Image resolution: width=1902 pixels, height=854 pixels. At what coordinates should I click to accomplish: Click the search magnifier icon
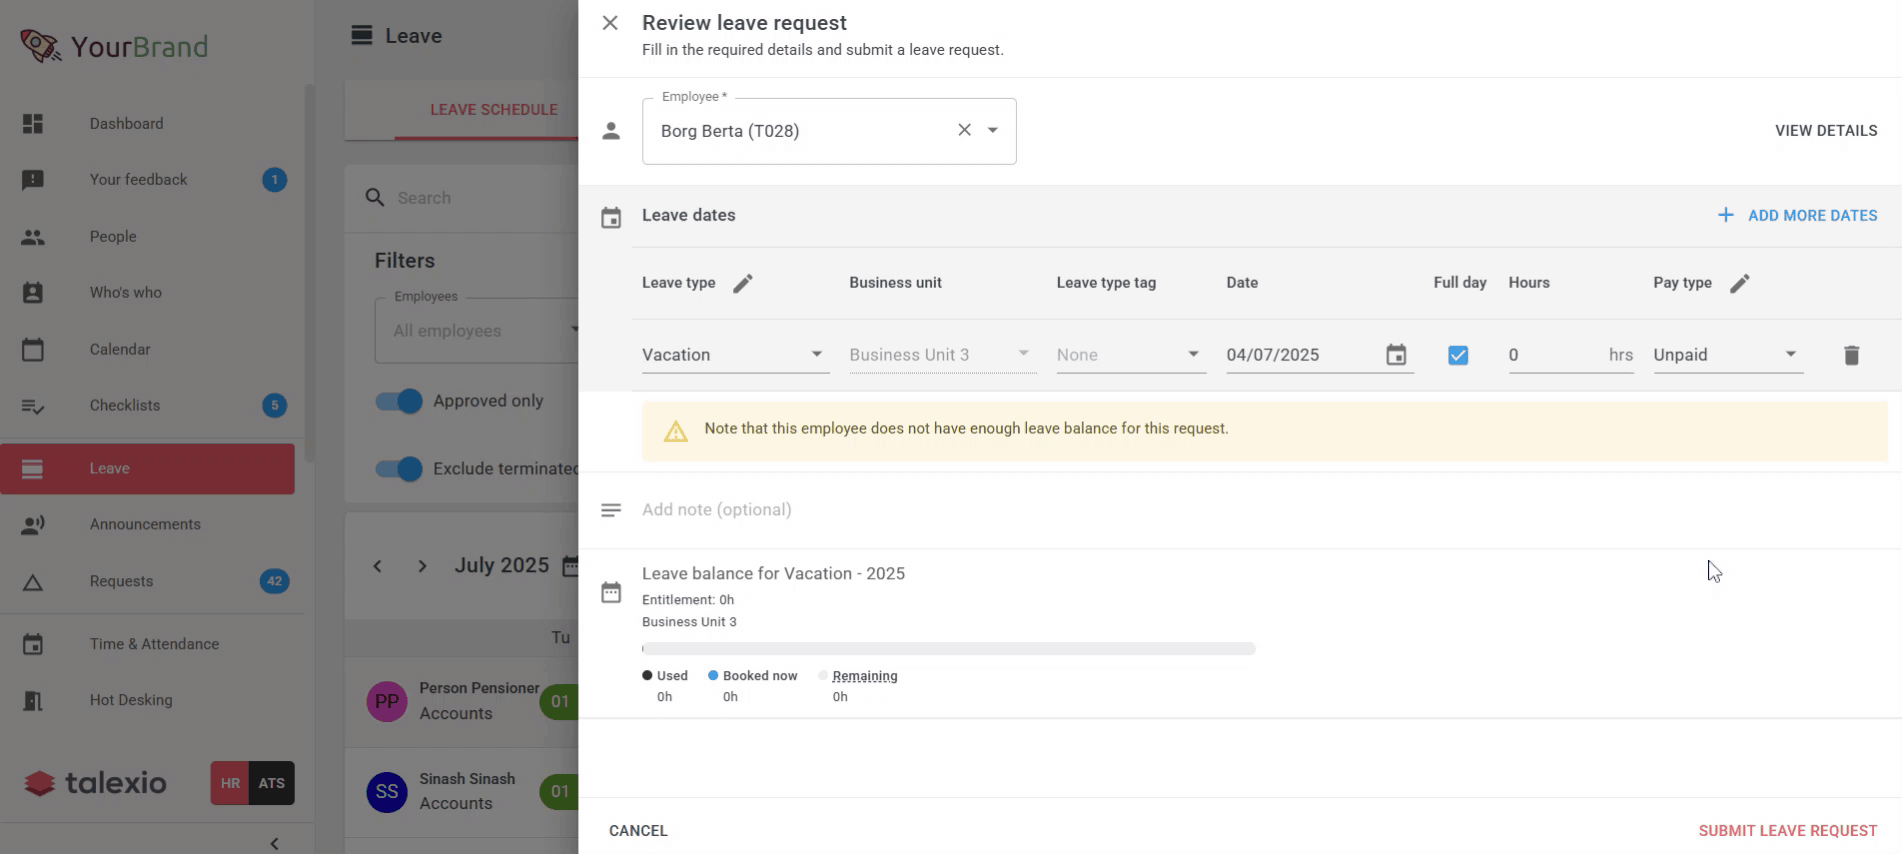click(375, 198)
